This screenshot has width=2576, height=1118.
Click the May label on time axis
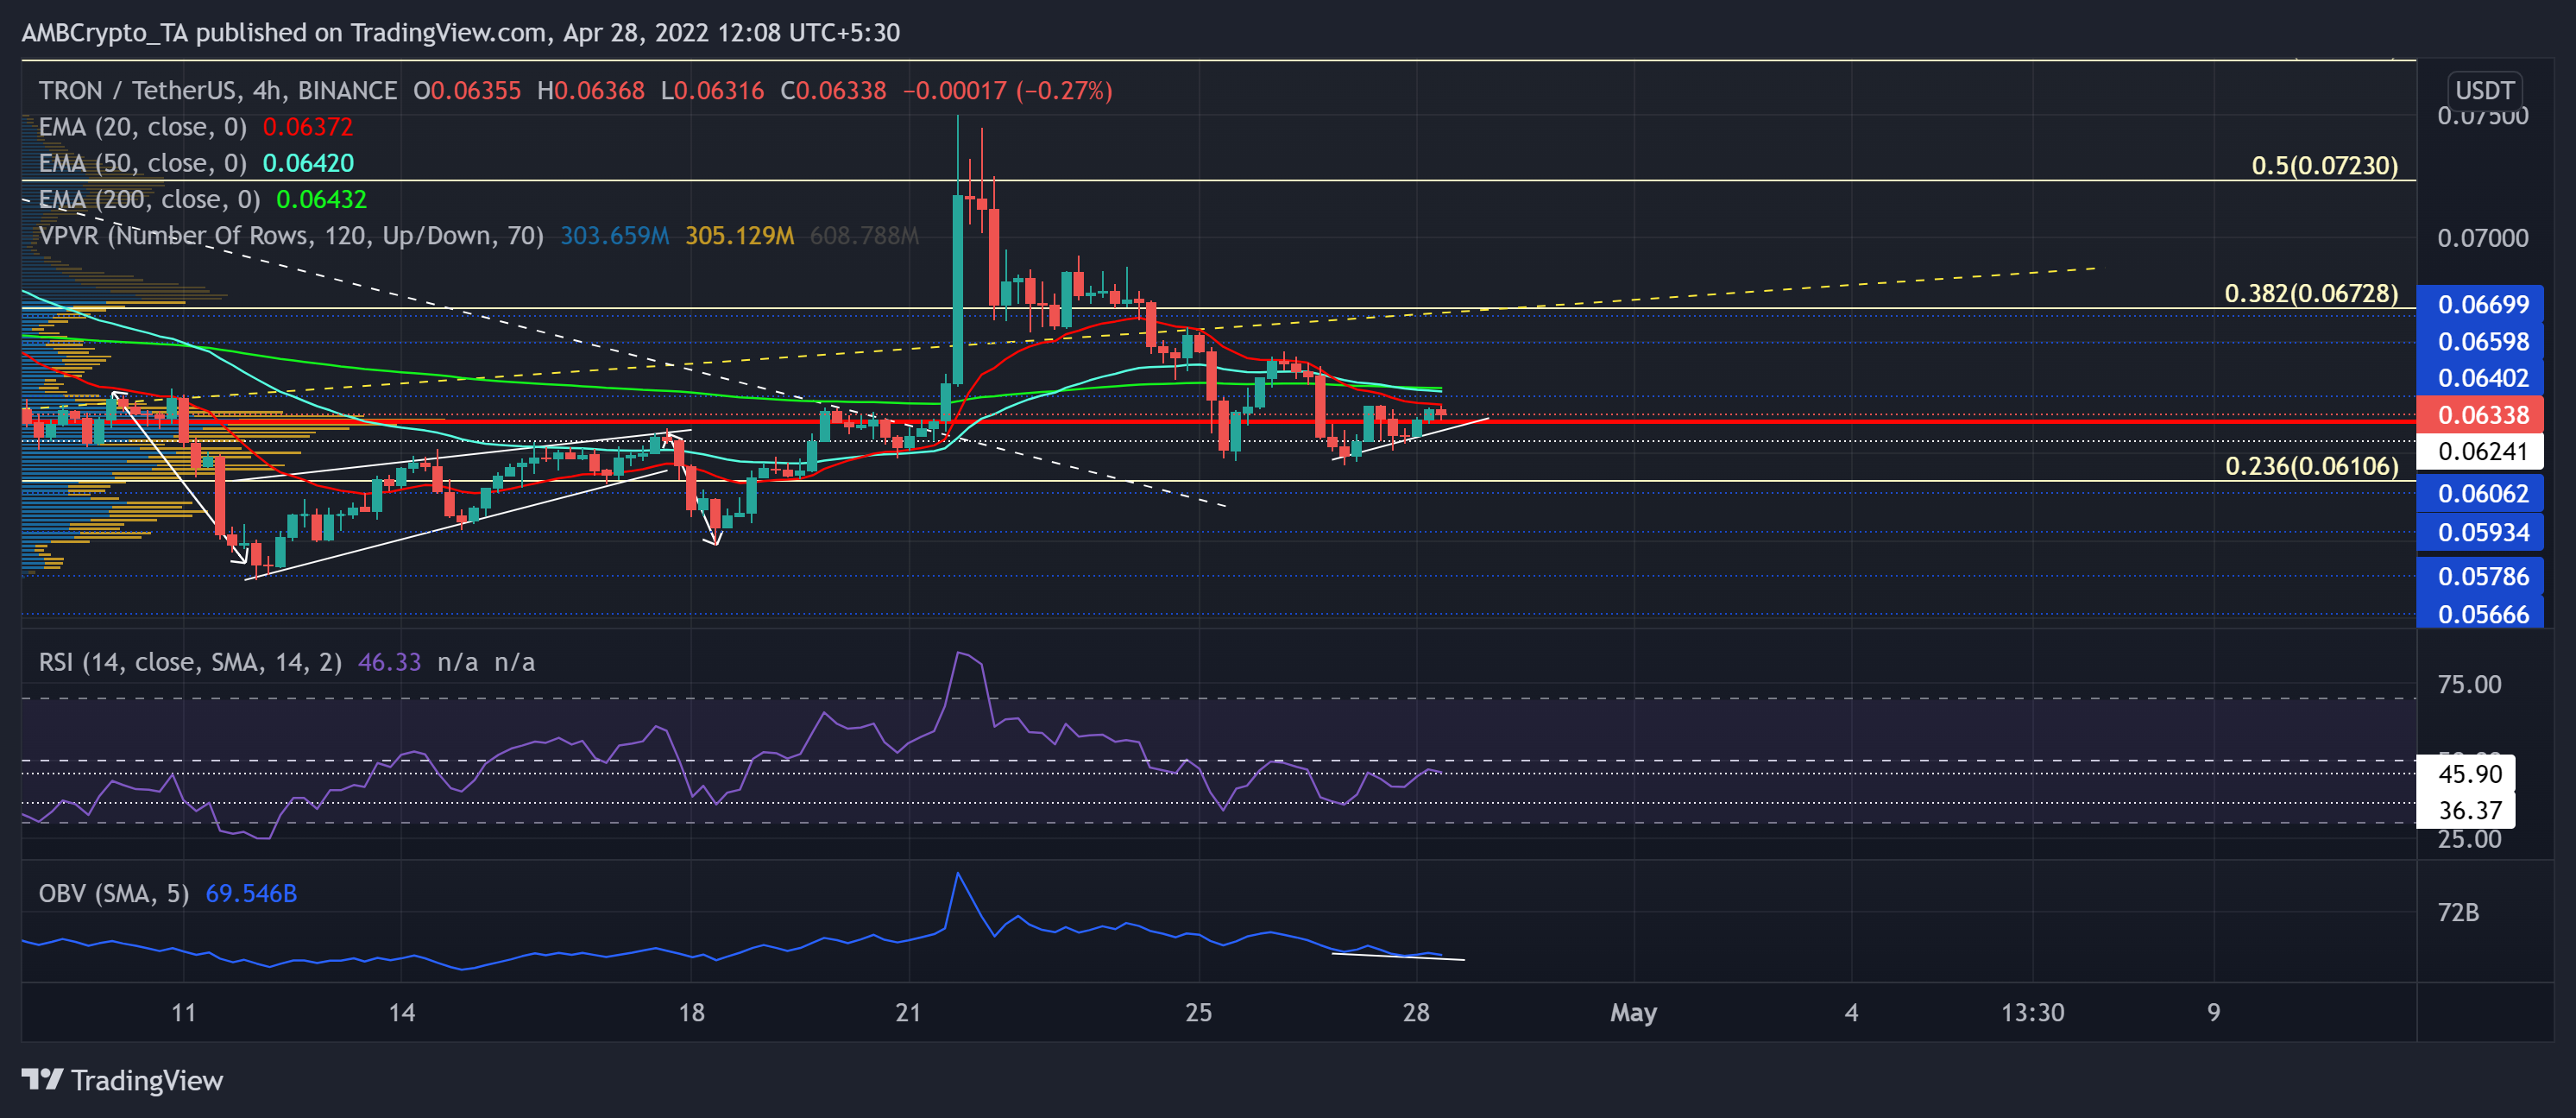coord(1633,1012)
